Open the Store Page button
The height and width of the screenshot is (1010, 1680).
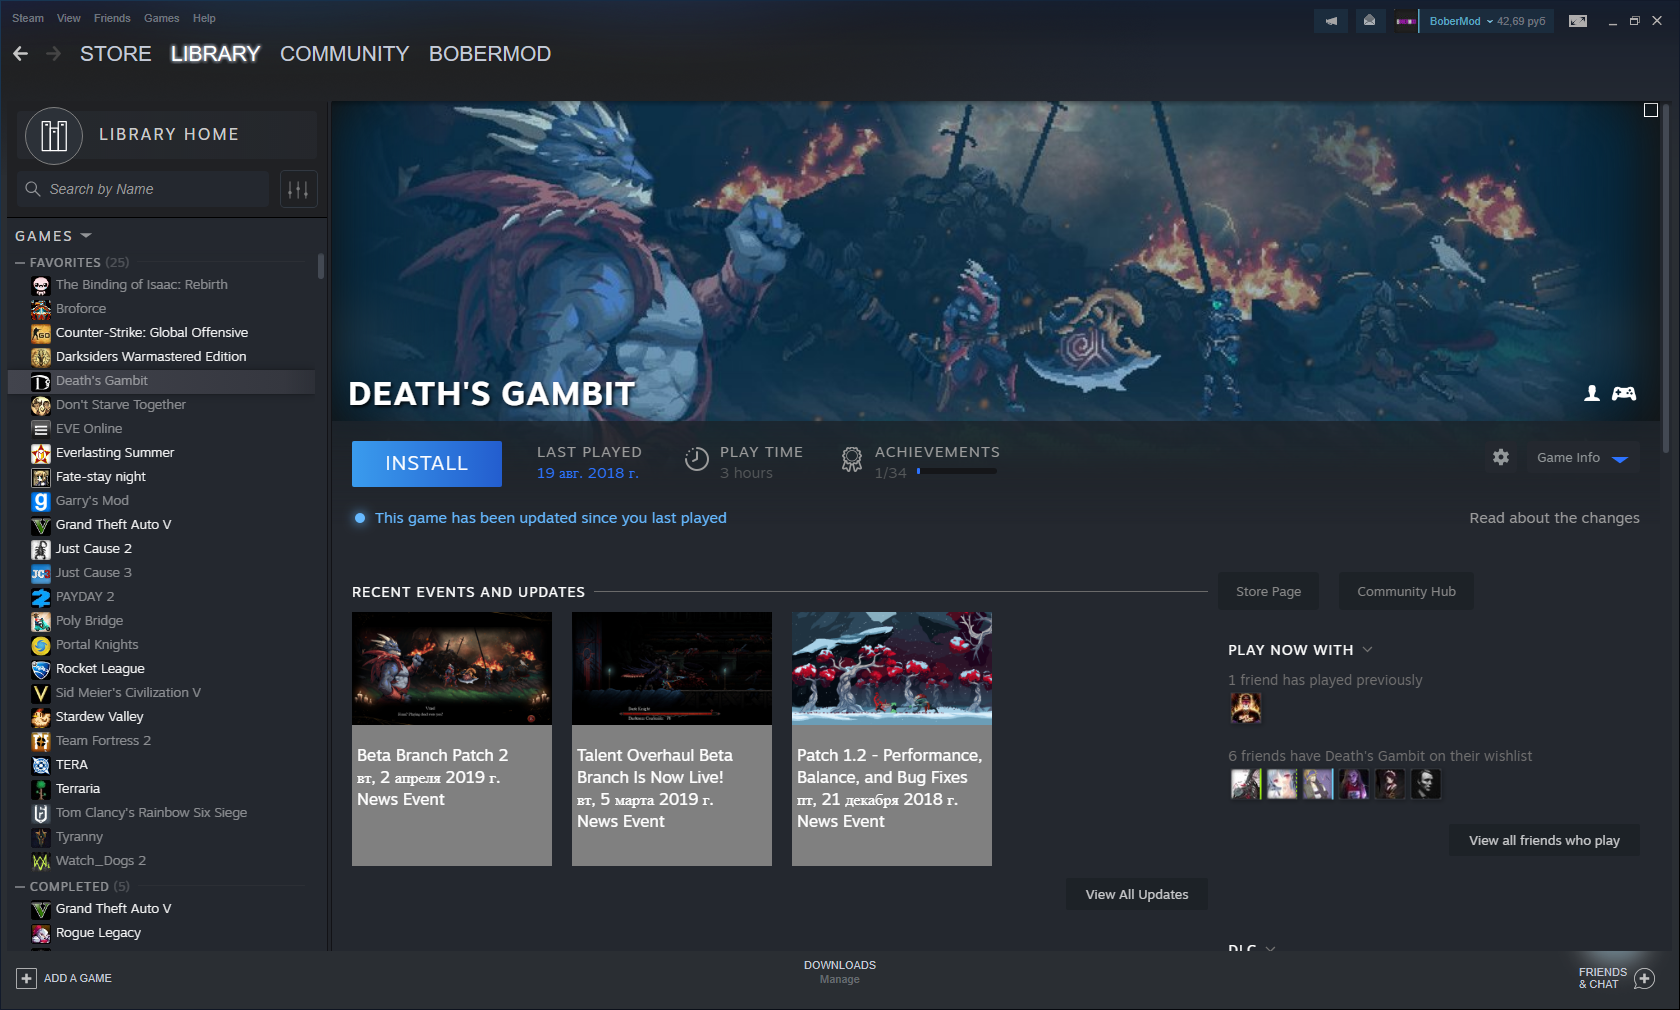point(1268,591)
